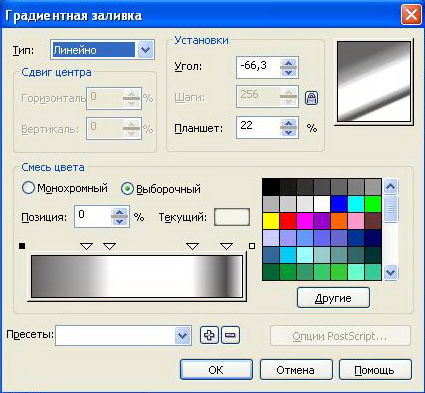
Task: Click the Планшет value field
Action: pyautogui.click(x=258, y=127)
